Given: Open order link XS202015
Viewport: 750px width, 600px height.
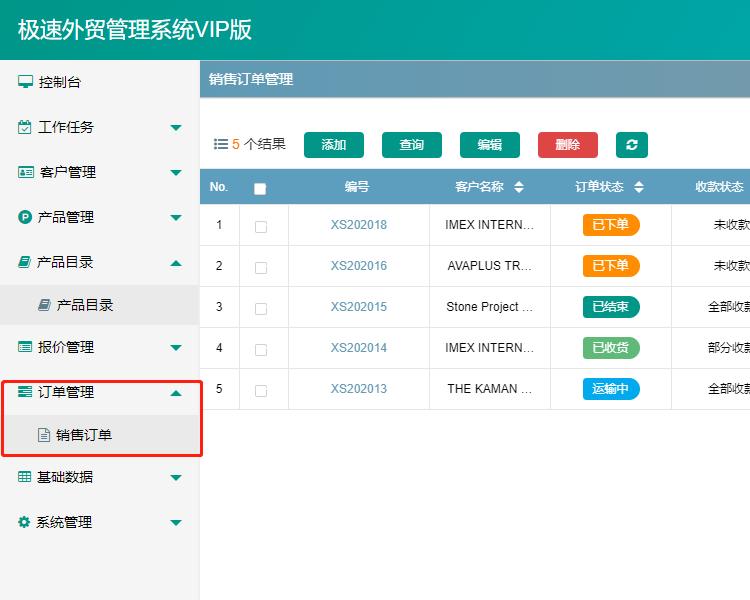Looking at the screenshot, I should [359, 307].
